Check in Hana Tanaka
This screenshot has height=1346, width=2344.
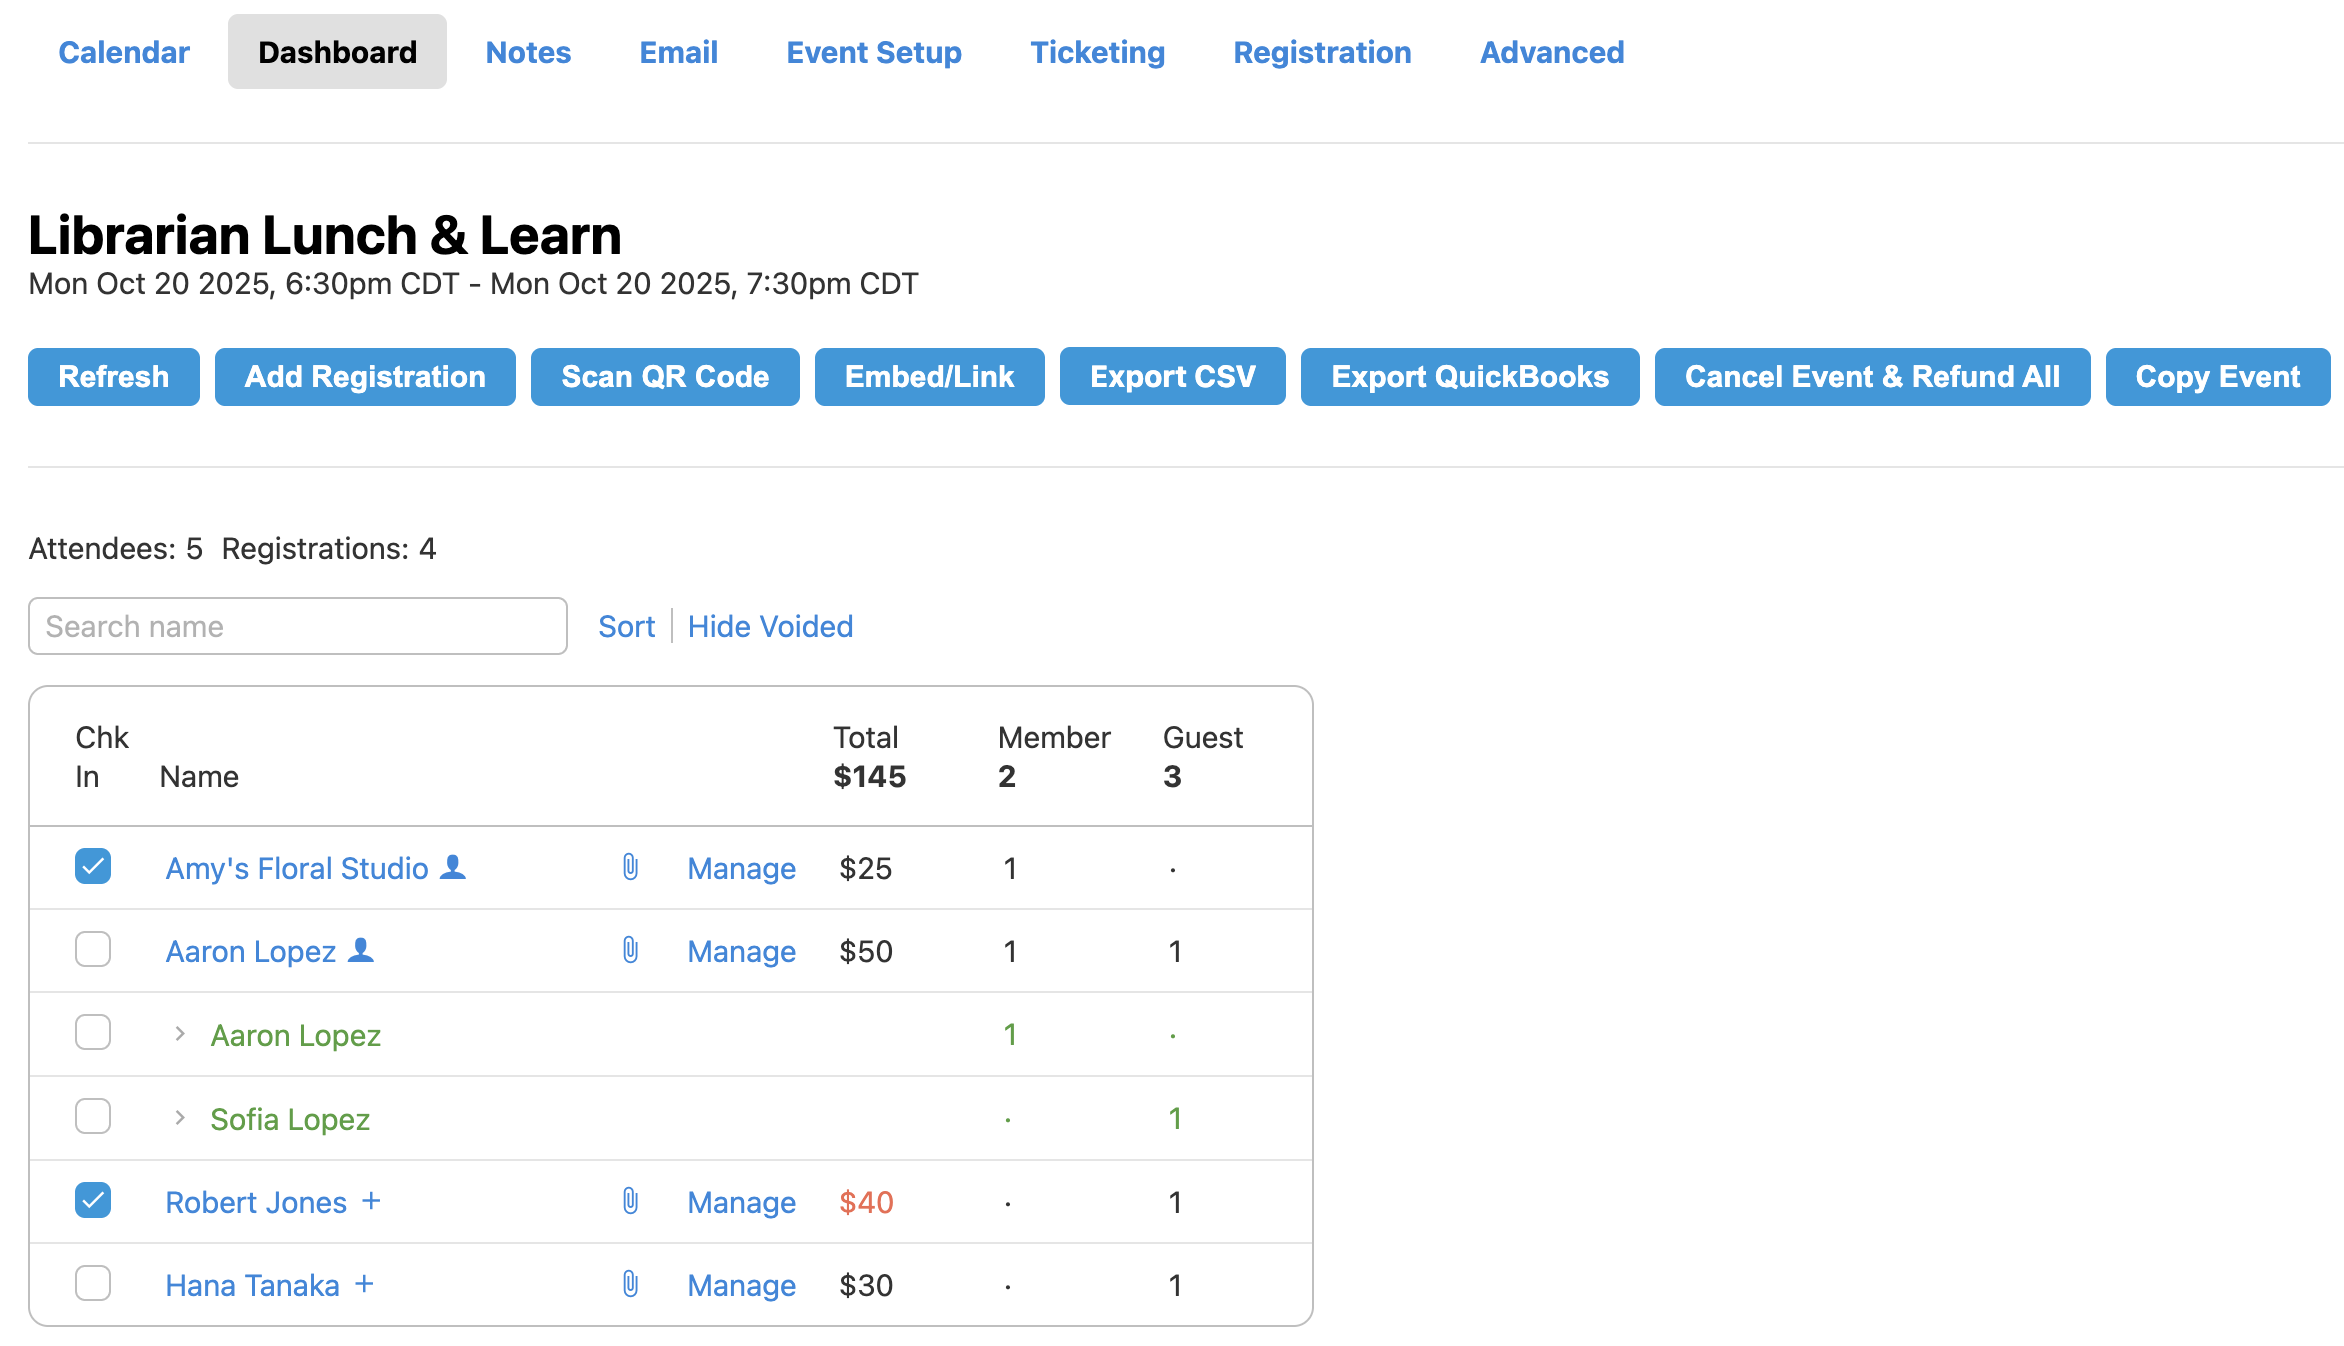(93, 1283)
